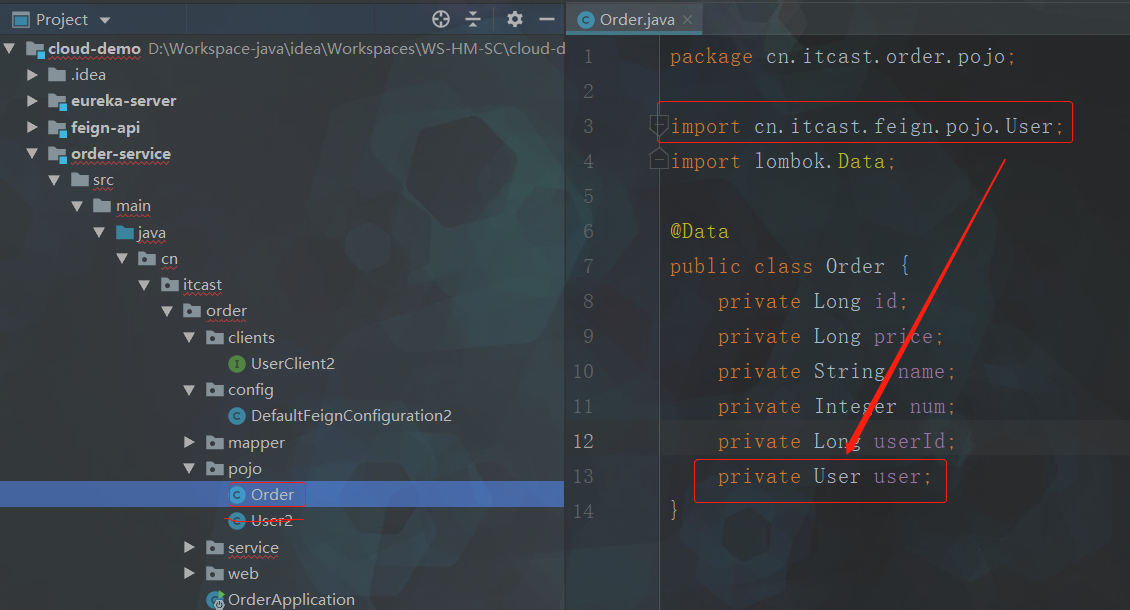The height and width of the screenshot is (610, 1130).
Task: Click the Order class icon in tree
Action: pos(237,495)
